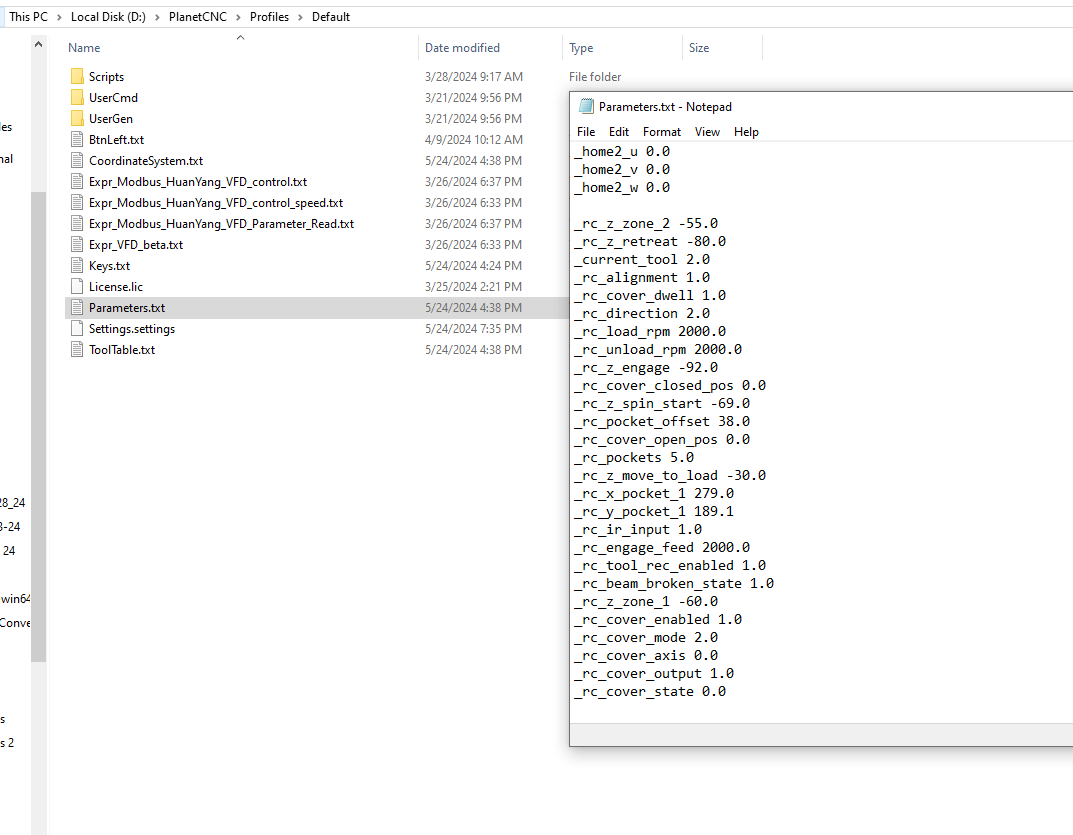1073x835 pixels.
Task: Place cursor on _rc_pockets 5.0 line
Action: pyautogui.click(x=634, y=457)
